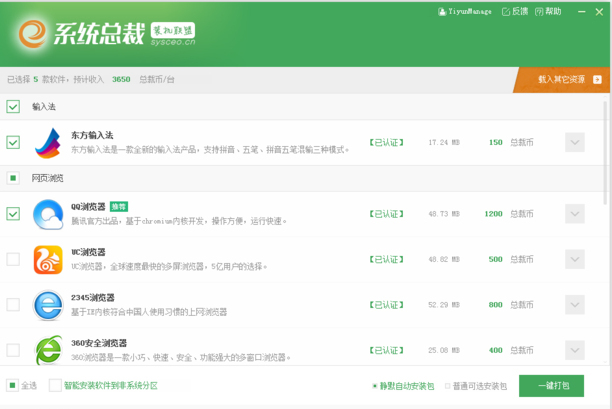Click the 2345浏览器 title text
The height and width of the screenshot is (409, 612).
(93, 298)
